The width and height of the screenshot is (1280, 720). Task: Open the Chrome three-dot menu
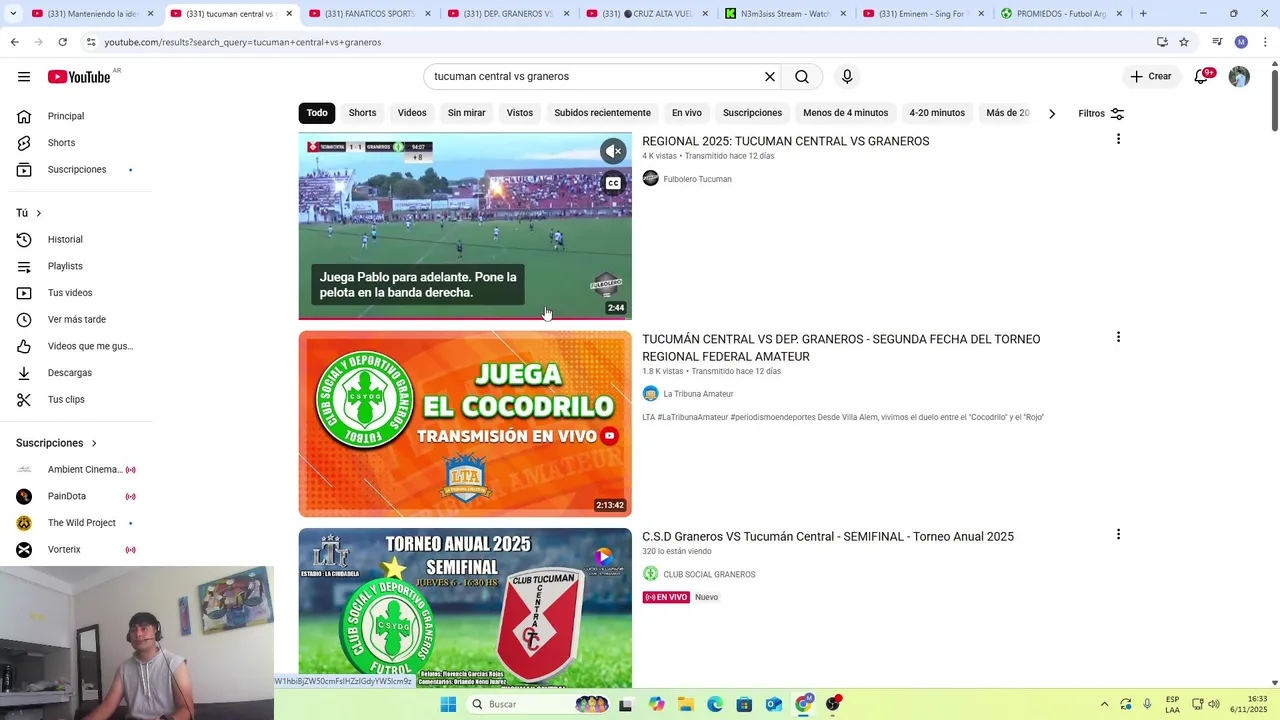pyautogui.click(x=1265, y=42)
